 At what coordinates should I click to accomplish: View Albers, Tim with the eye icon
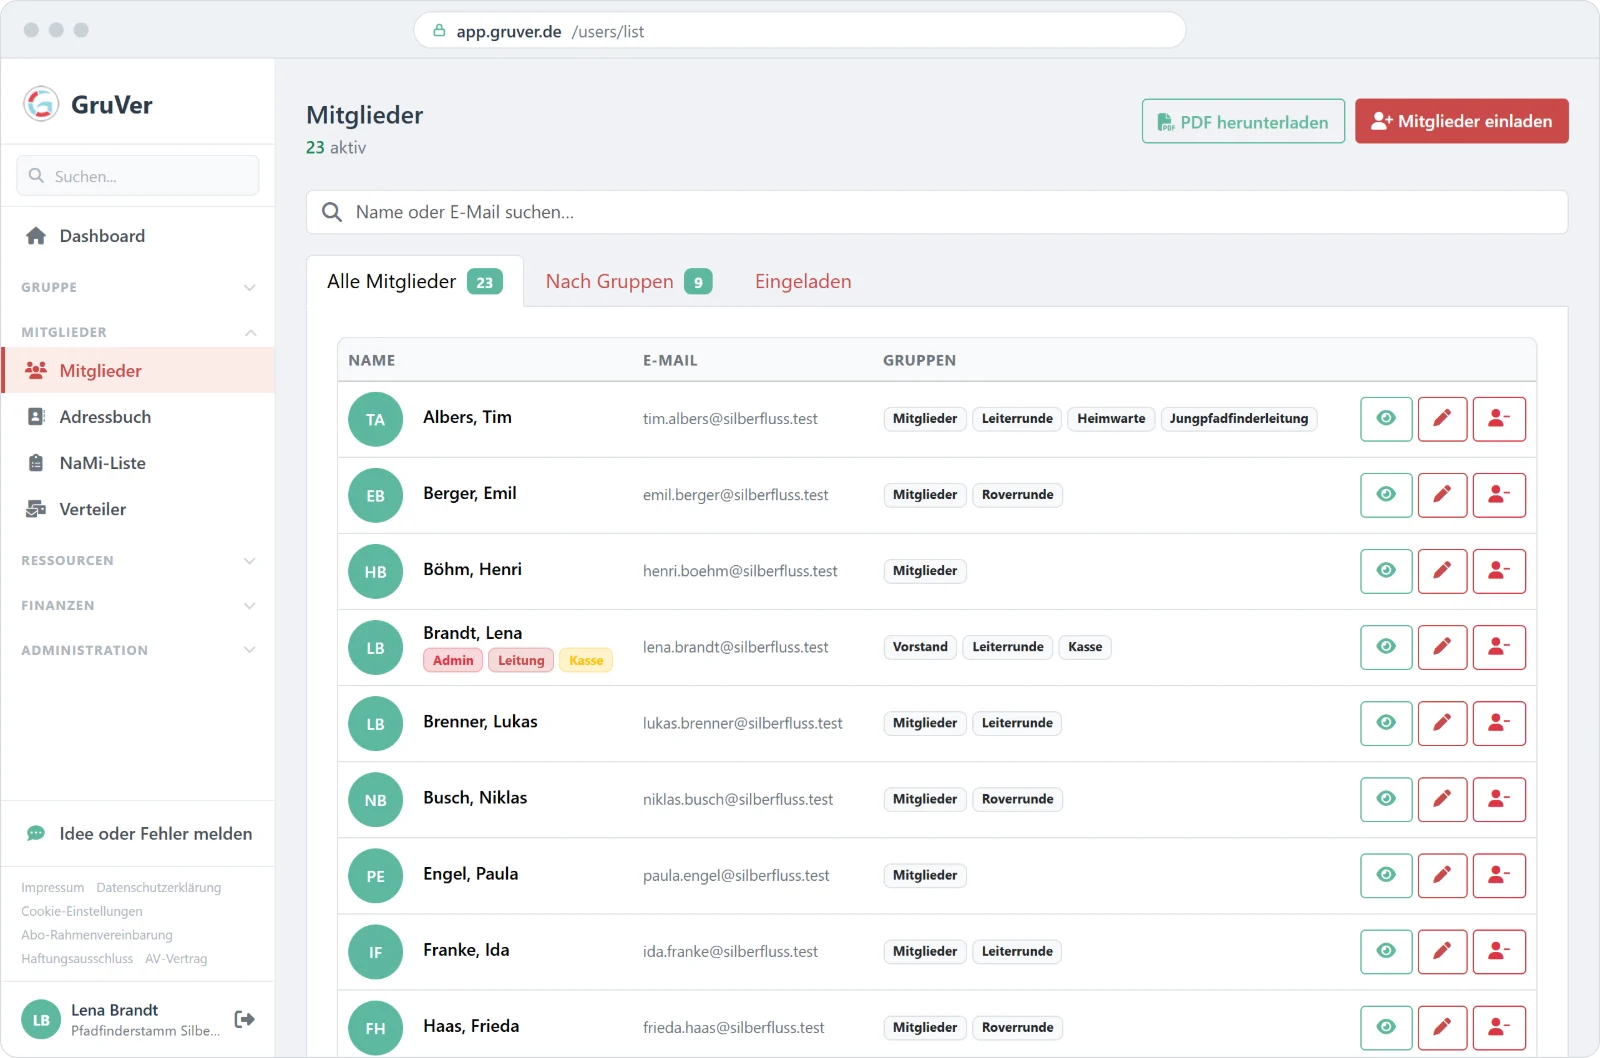pos(1386,419)
